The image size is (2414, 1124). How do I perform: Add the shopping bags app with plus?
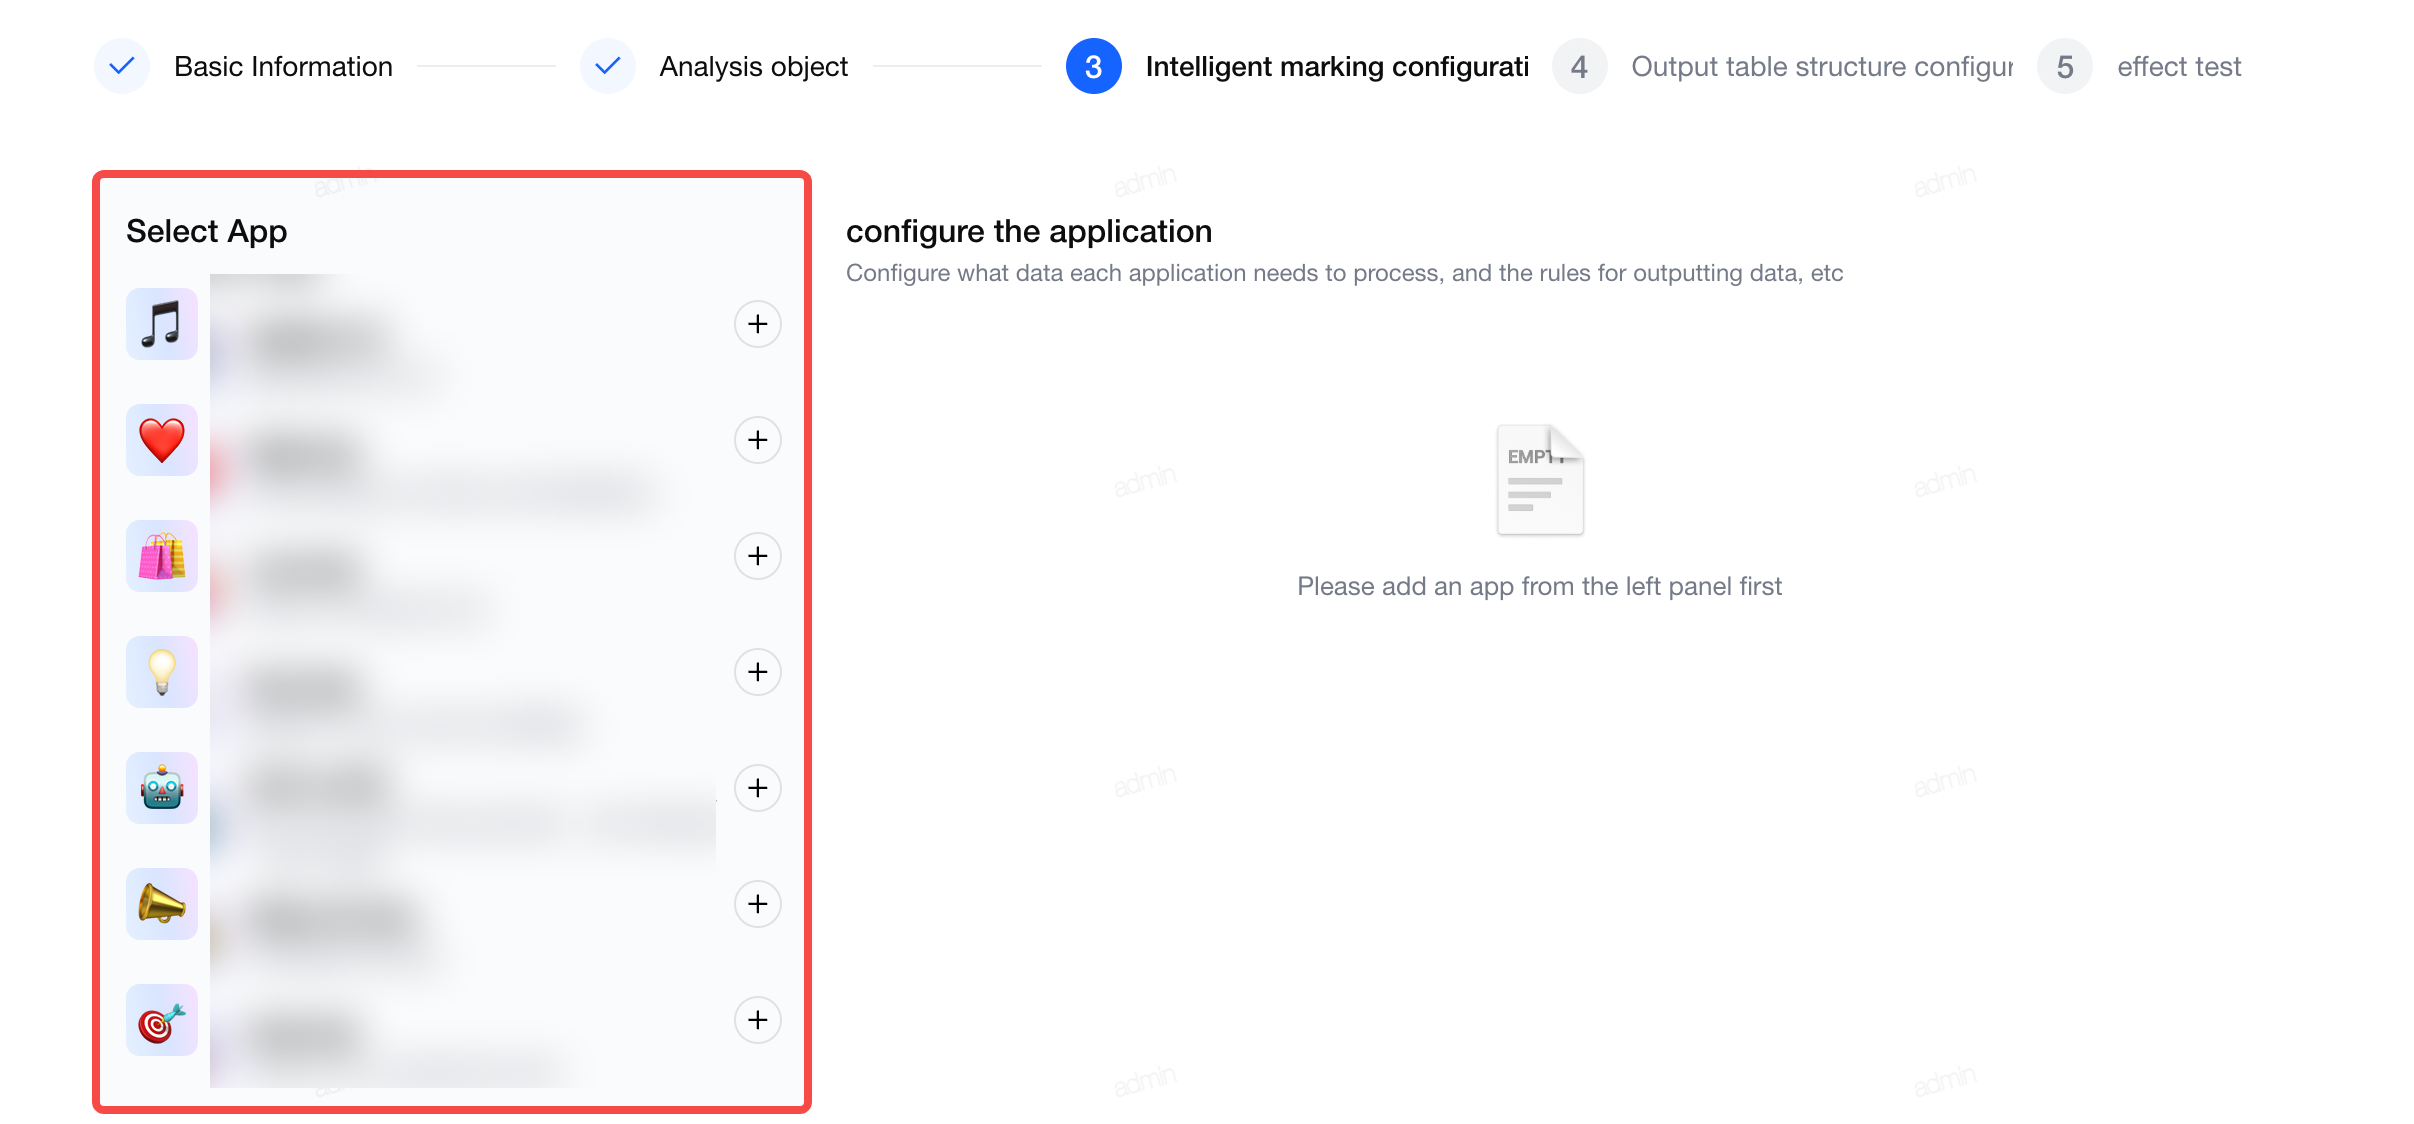click(758, 556)
